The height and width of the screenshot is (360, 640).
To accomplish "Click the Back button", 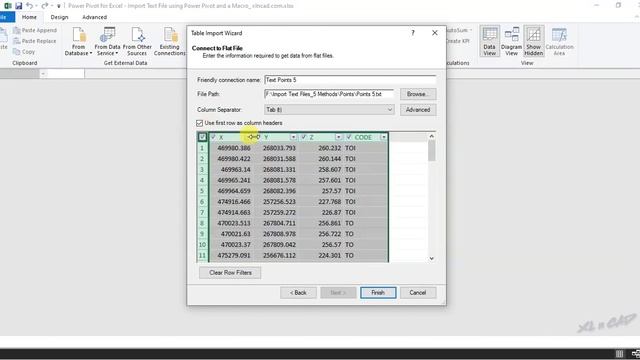I will tap(298, 293).
